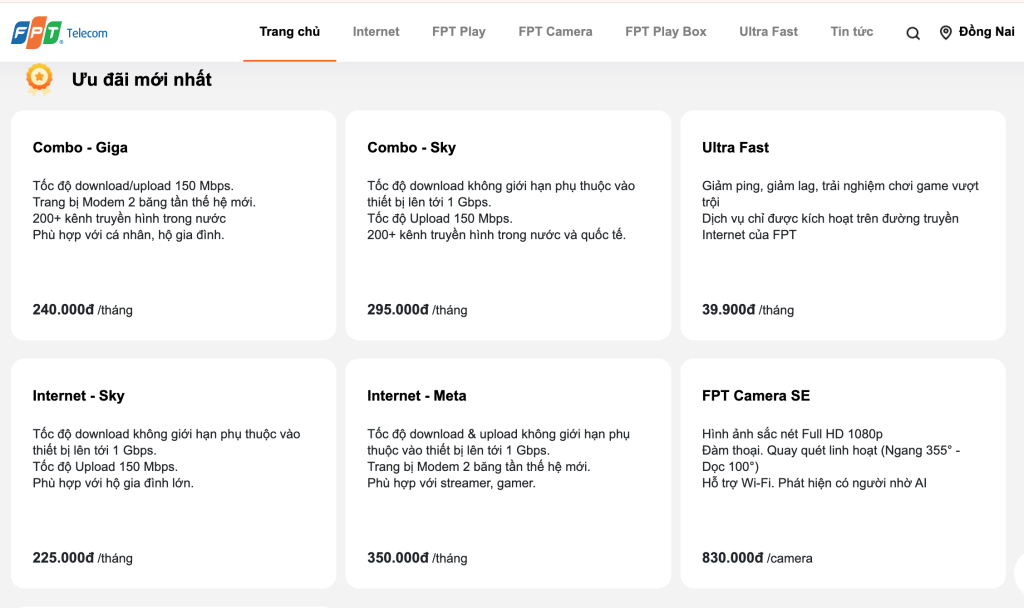Click the 350.000đ /tháng price
The width and height of the screenshot is (1024, 608).
417,558
